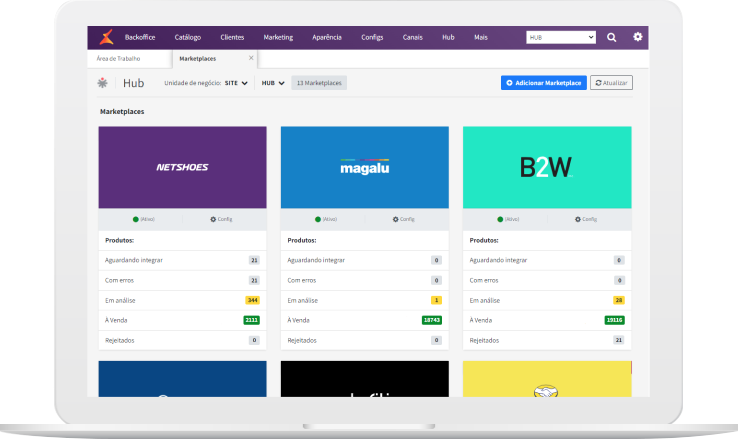Image resolution: width=738 pixels, height=439 pixels.
Task: Click the orange logo in the top navigation bar
Action: coord(106,37)
